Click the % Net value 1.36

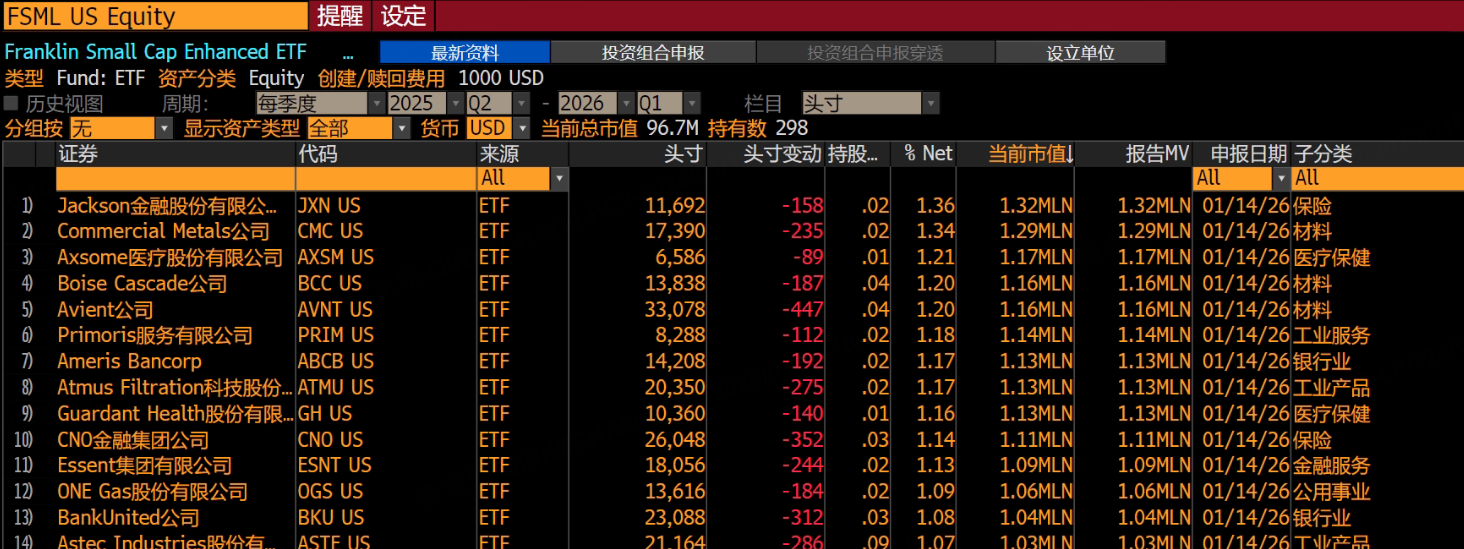pos(935,206)
